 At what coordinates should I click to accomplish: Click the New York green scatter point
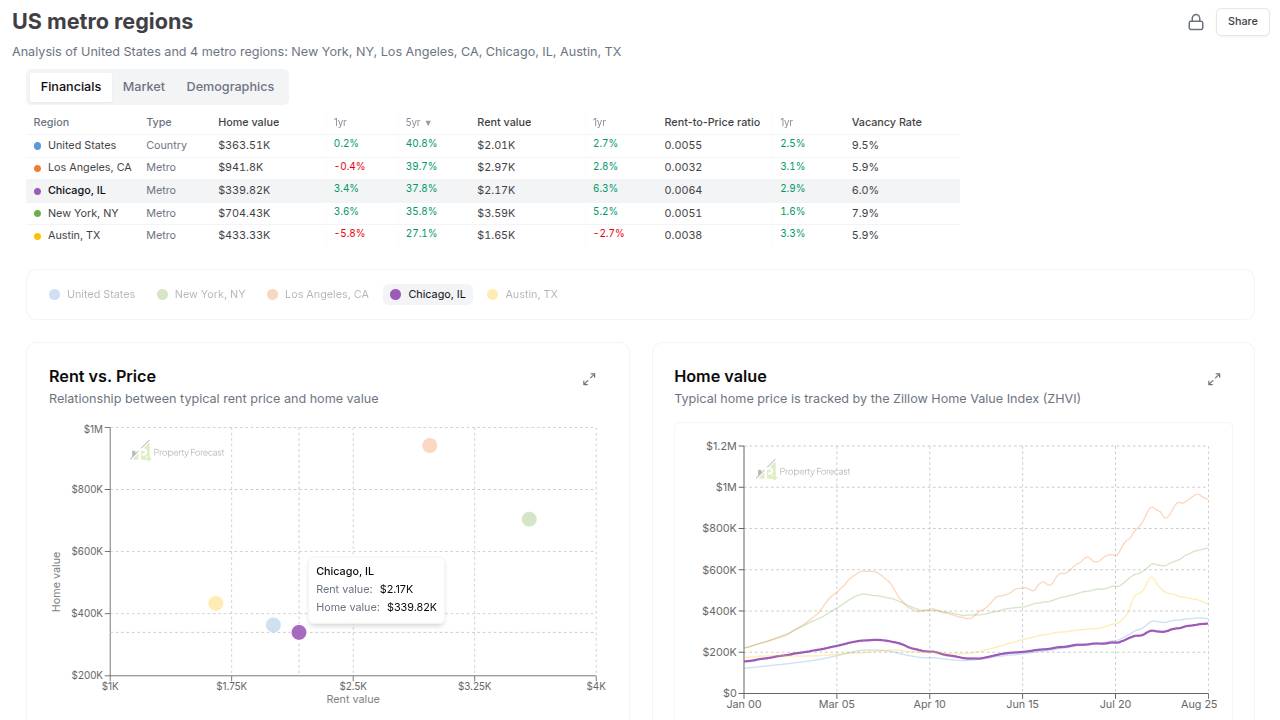pyautogui.click(x=529, y=519)
